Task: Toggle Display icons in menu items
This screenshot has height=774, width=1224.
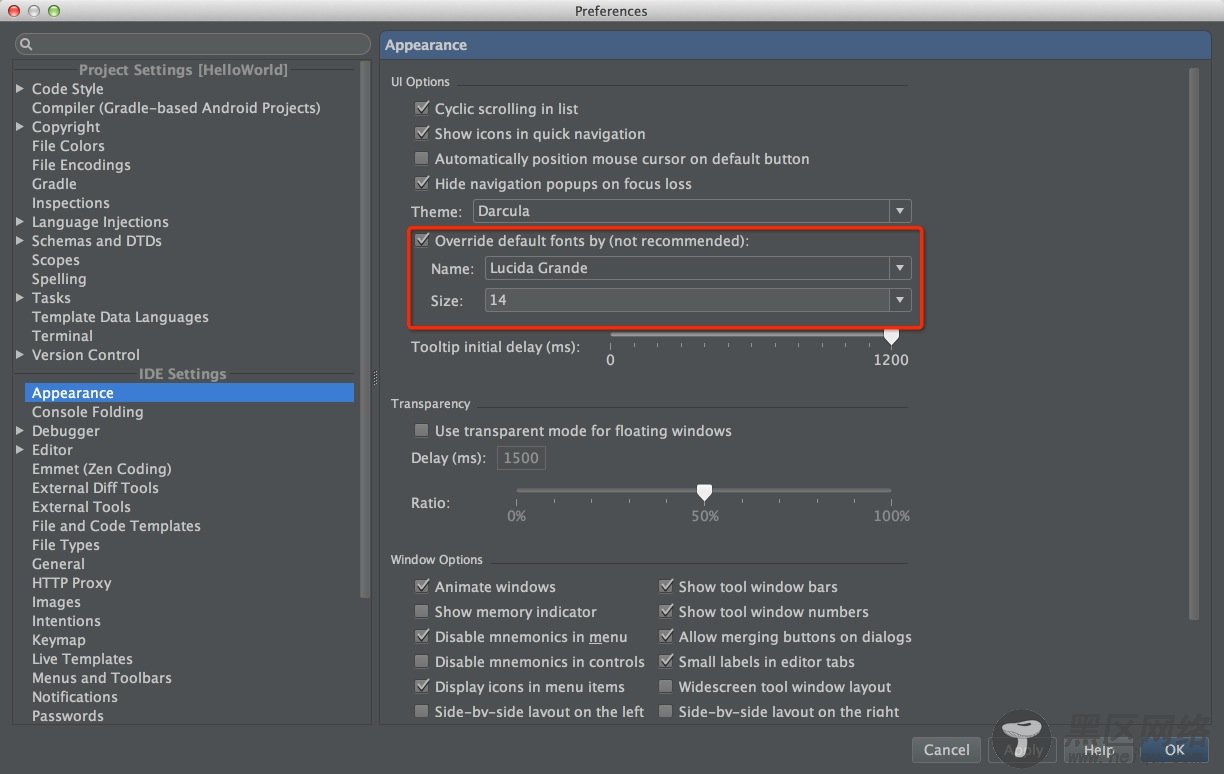Action: [x=421, y=686]
